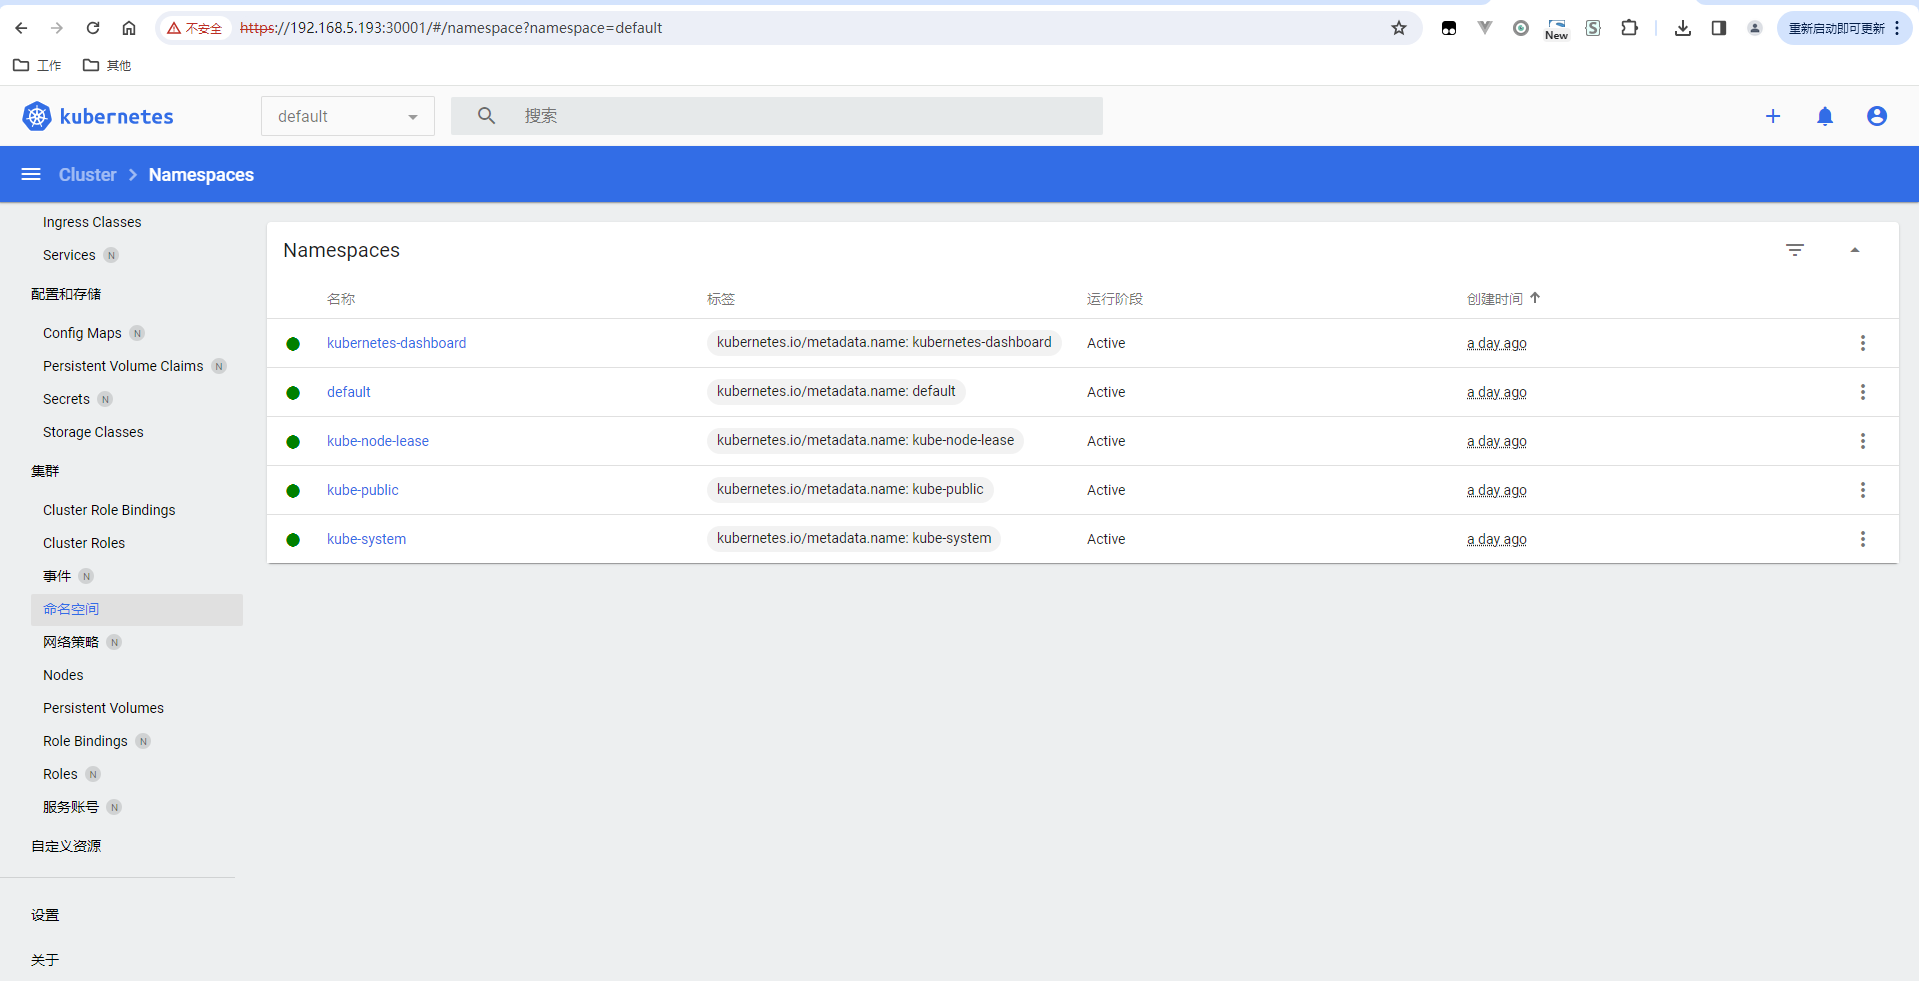The image size is (1919, 981).
Task: Open the browser profile avatar
Action: tap(1755, 28)
